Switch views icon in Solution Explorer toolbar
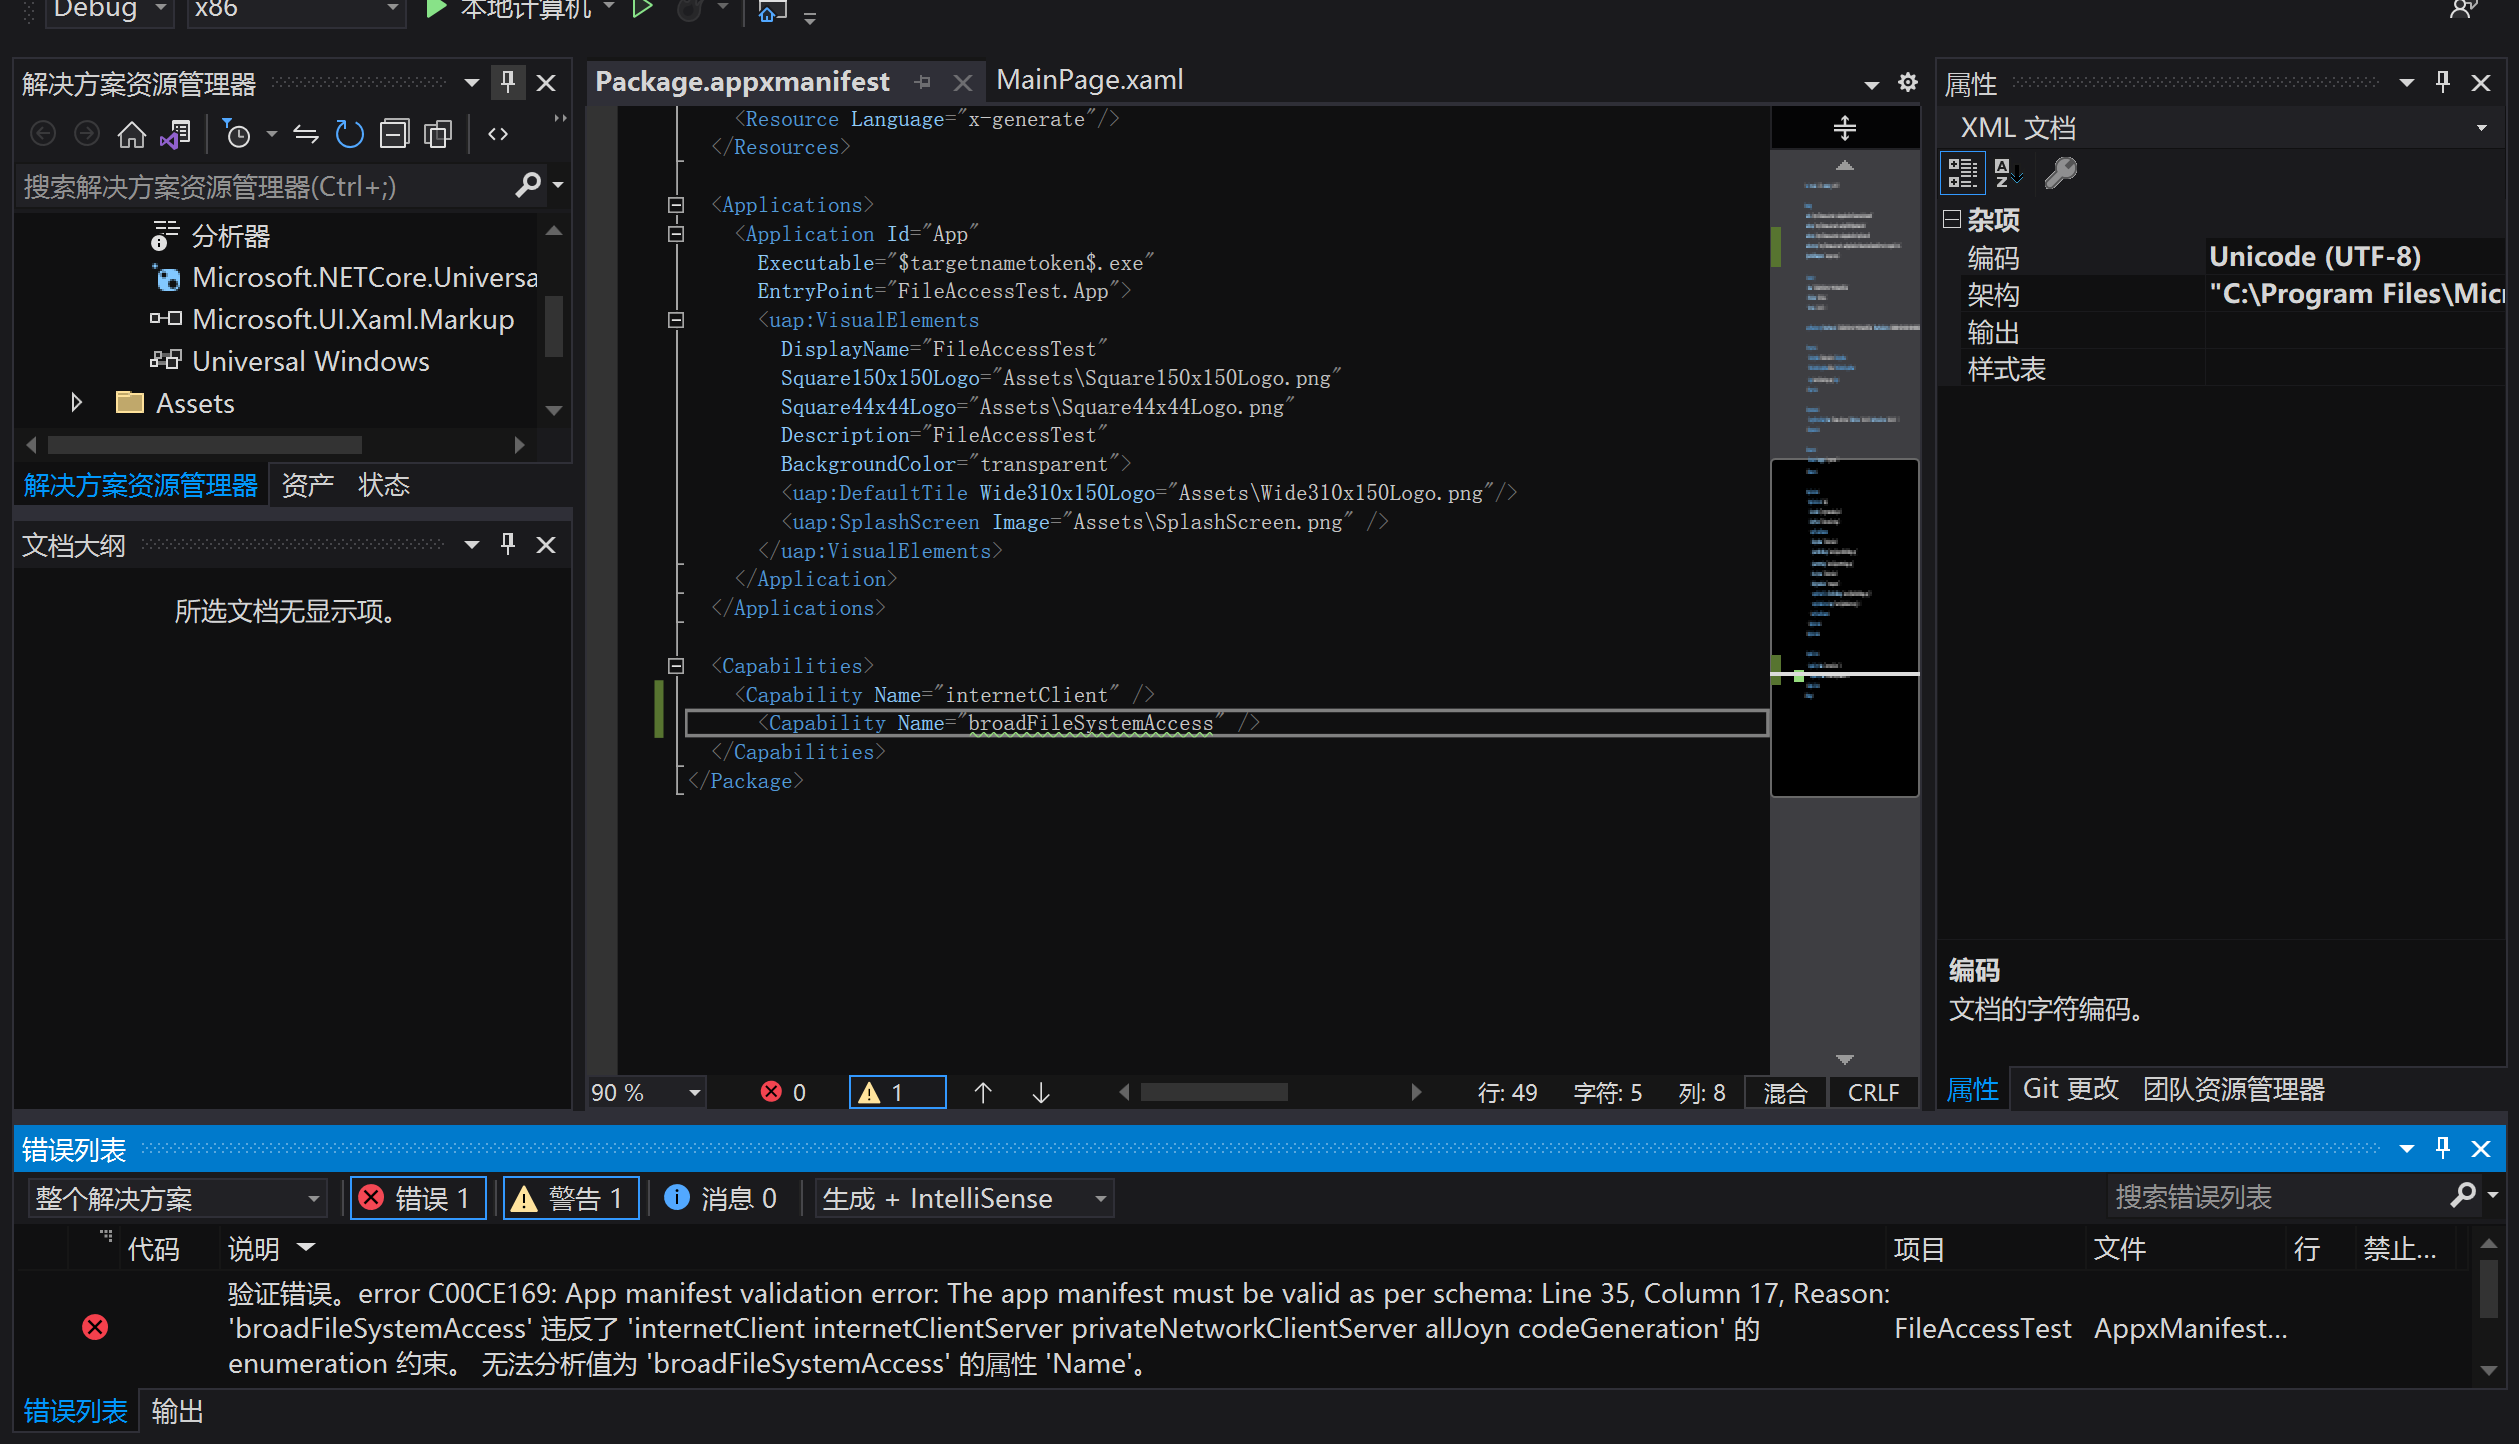 (x=176, y=134)
